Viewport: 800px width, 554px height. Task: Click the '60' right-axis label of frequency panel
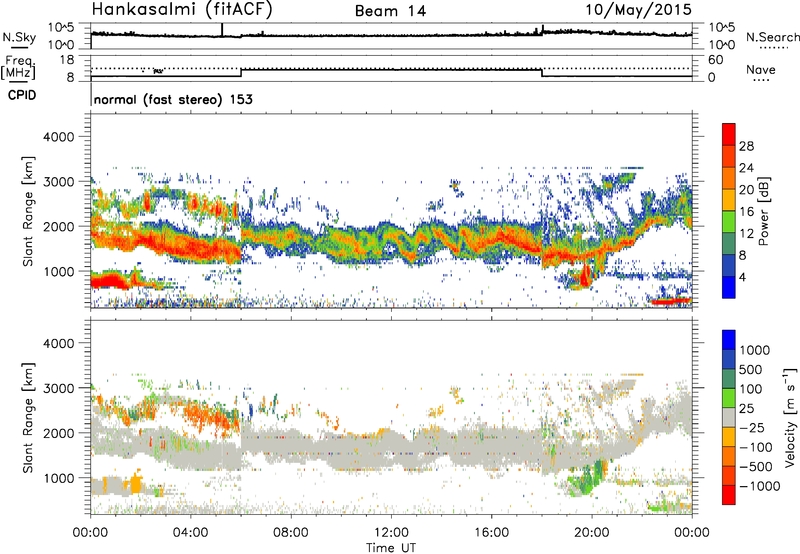click(715, 60)
